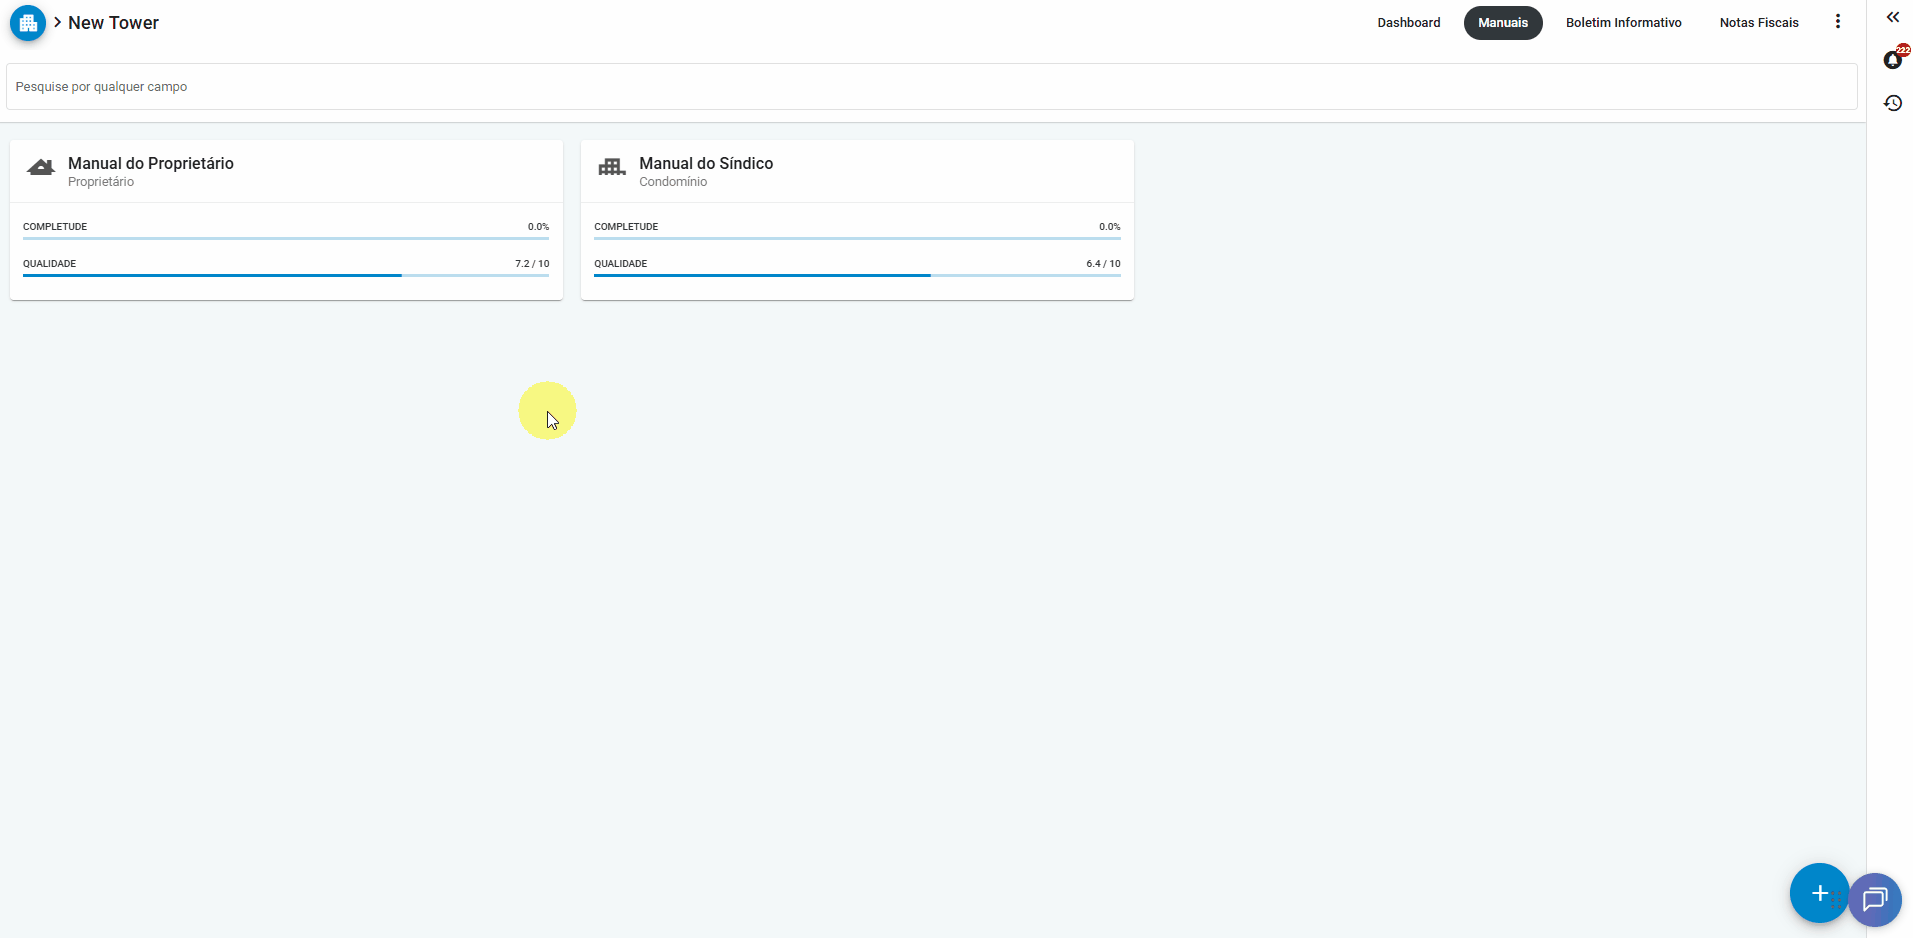Click the building icon on Manual do Síndico
This screenshot has width=1913, height=938.
coord(611,168)
